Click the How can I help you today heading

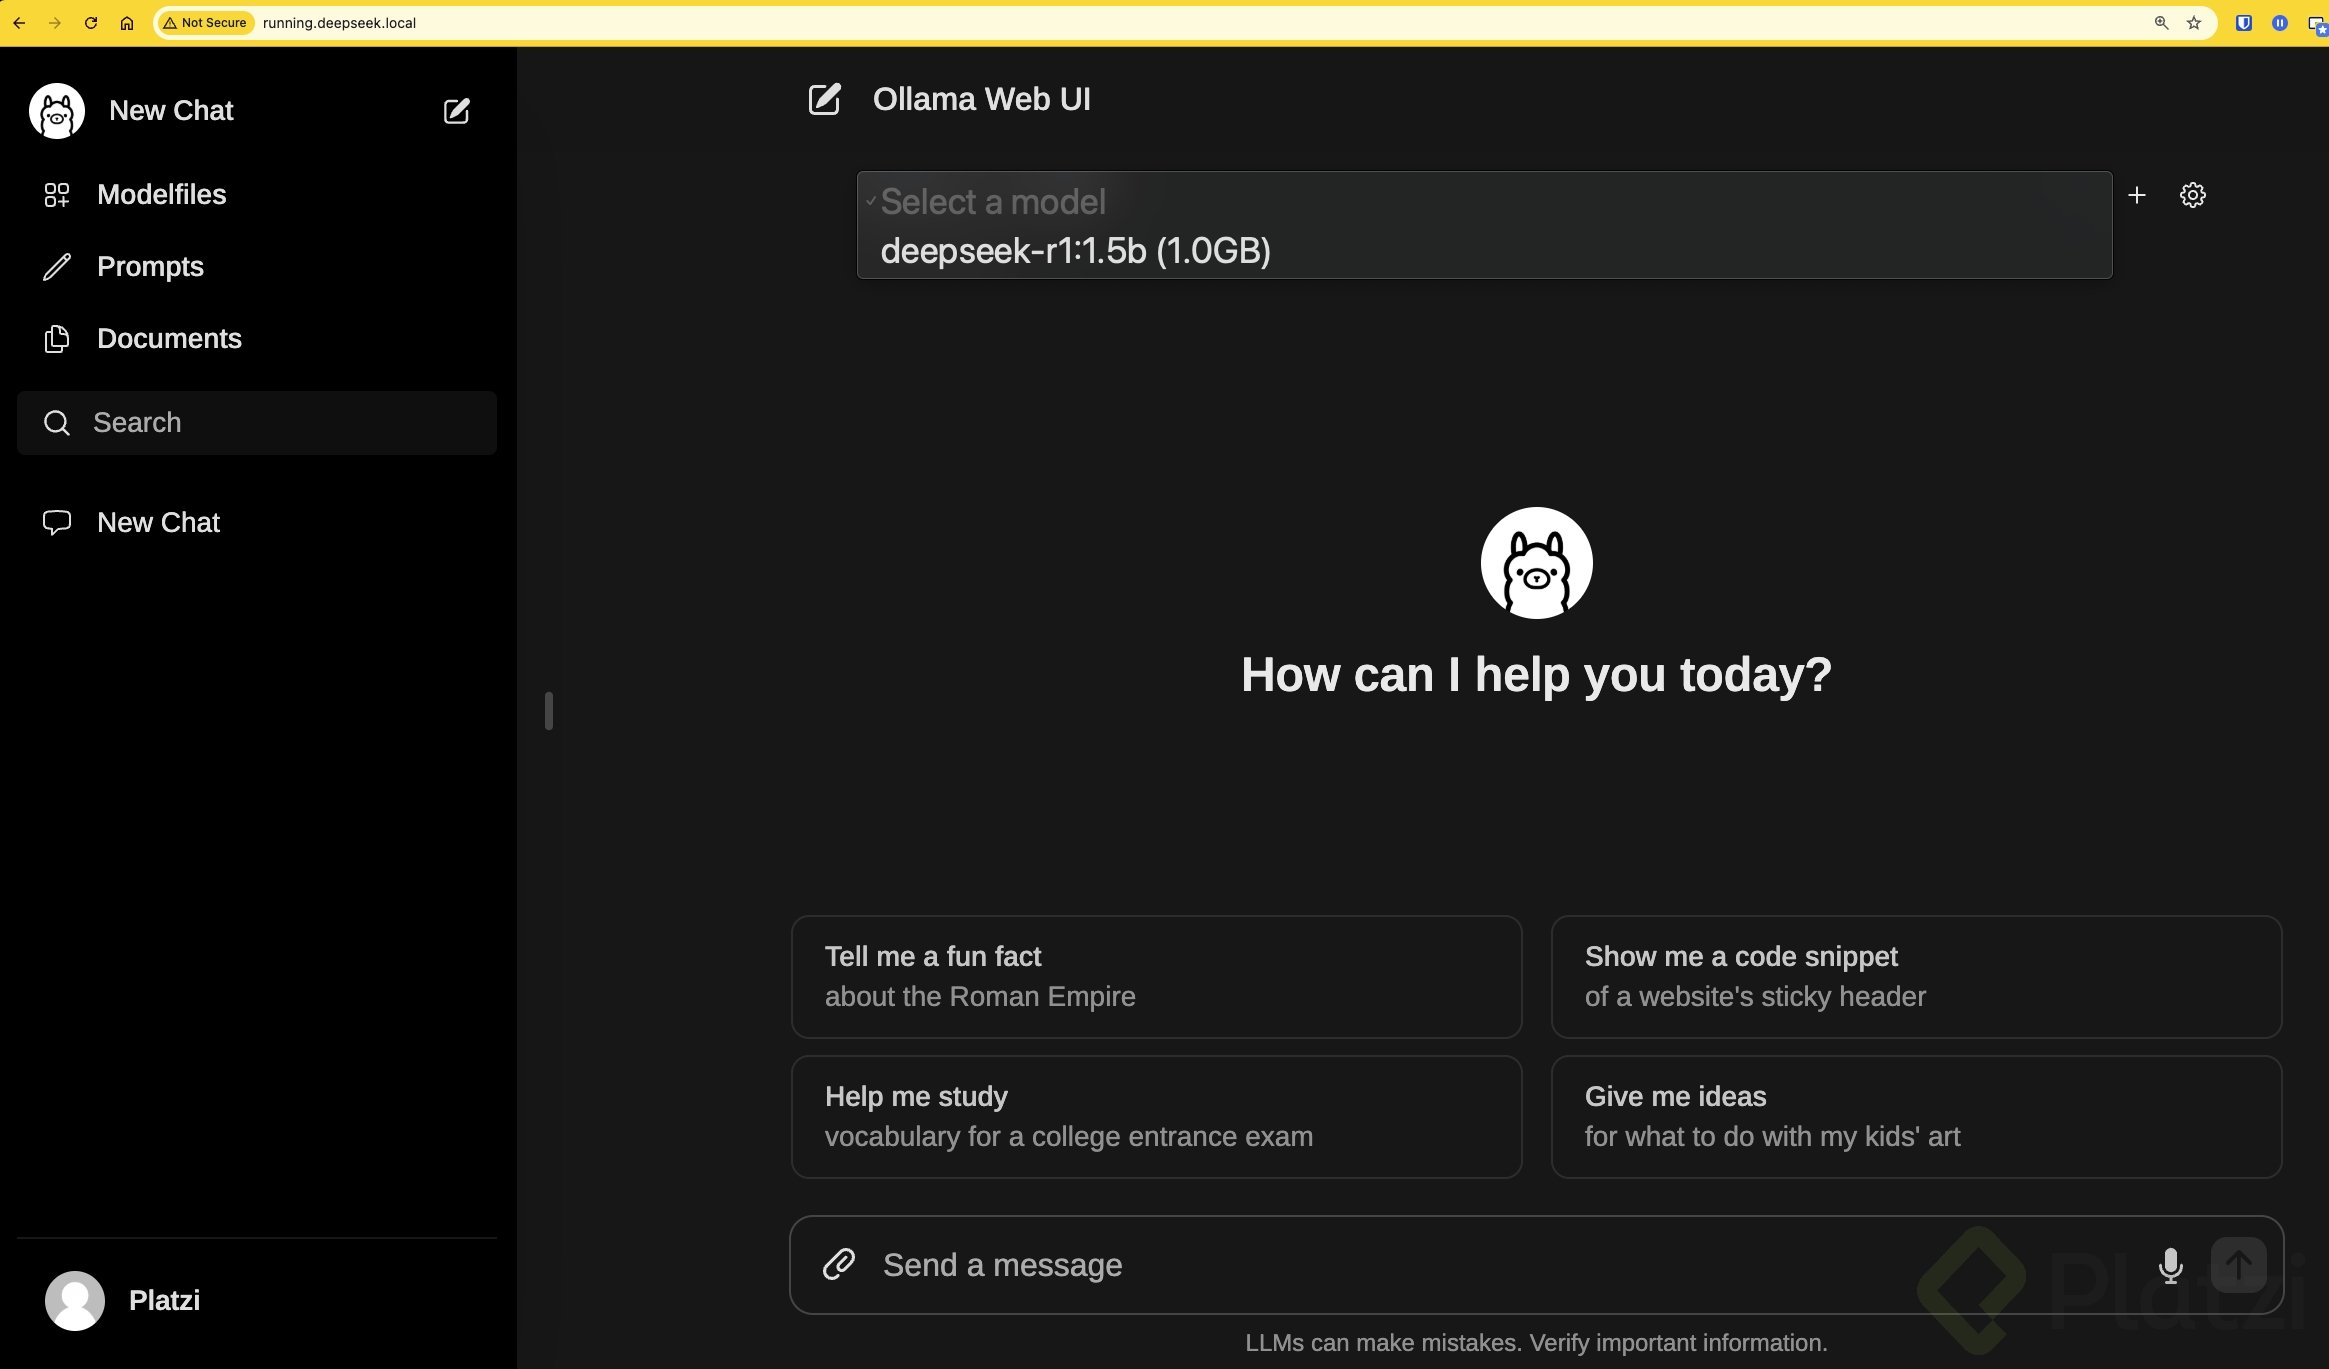pos(1536,675)
